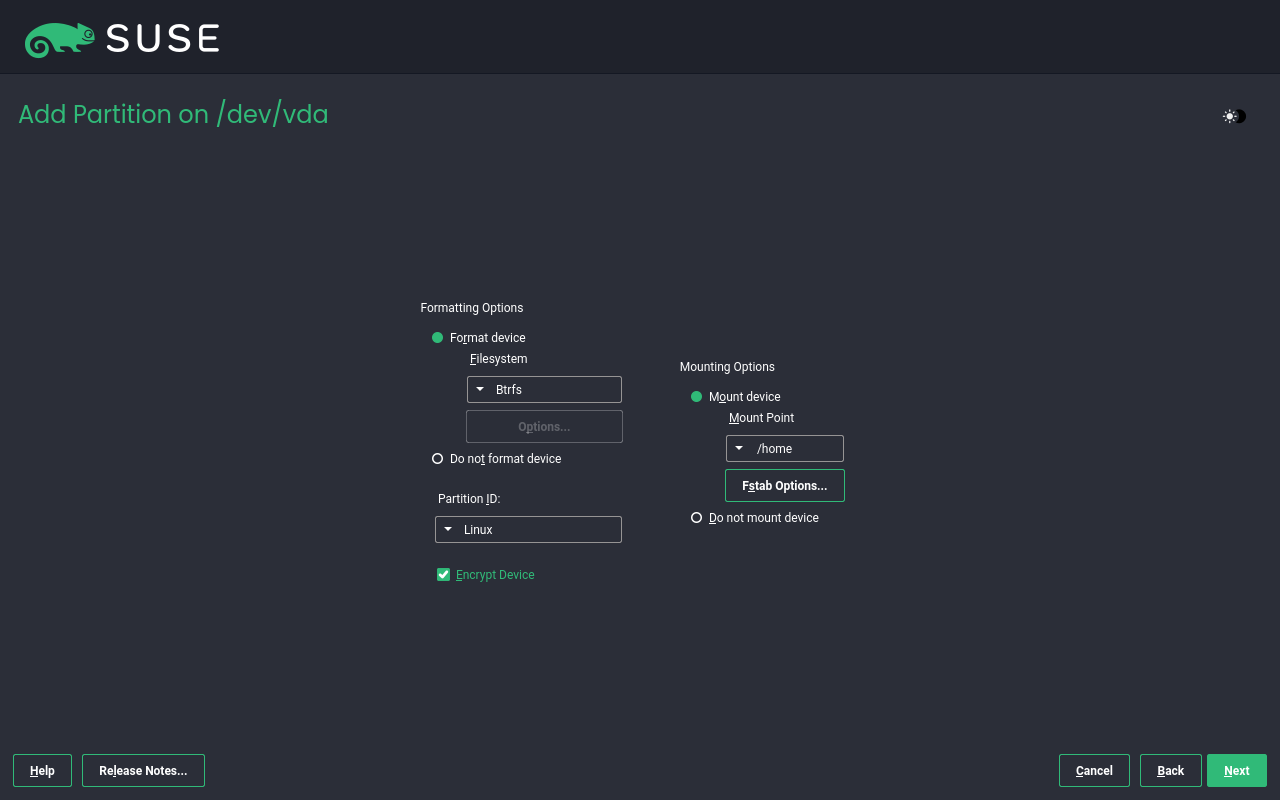
Task: Open Fstab Options...
Action: (784, 486)
